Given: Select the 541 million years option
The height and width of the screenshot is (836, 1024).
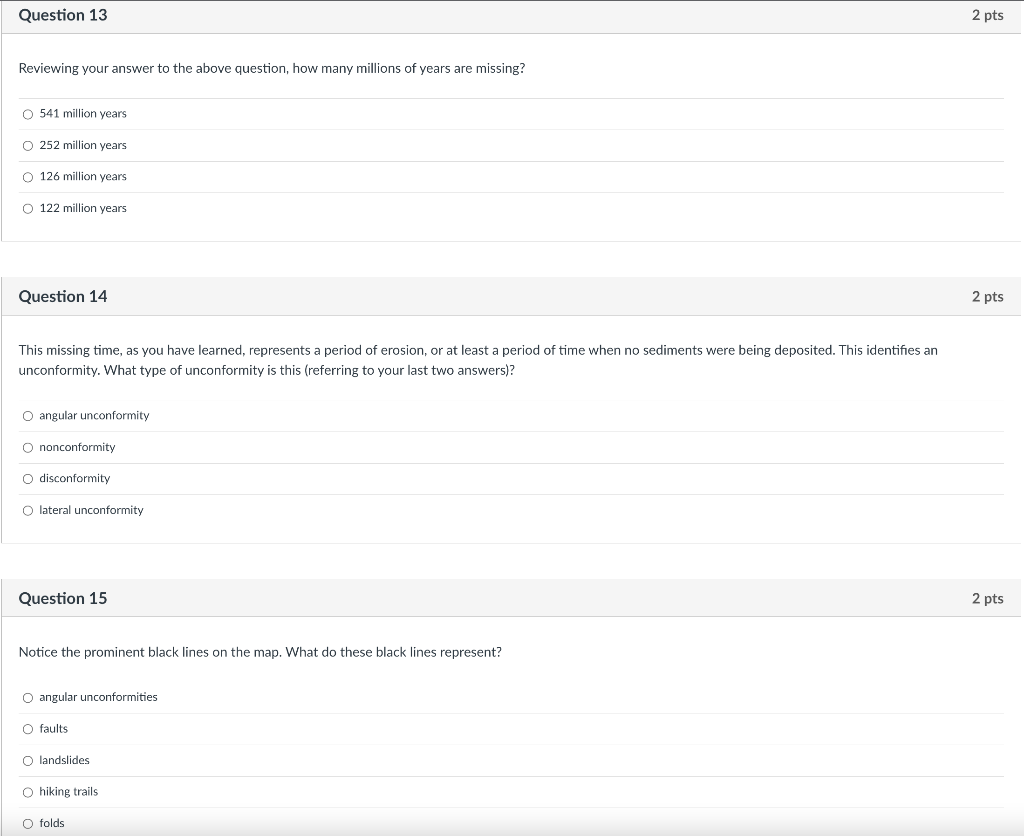Looking at the screenshot, I should (27, 114).
